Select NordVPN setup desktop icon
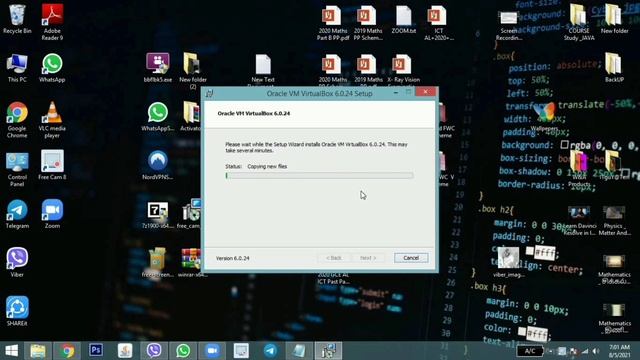Screen dimensions: 640x360 tap(158, 165)
